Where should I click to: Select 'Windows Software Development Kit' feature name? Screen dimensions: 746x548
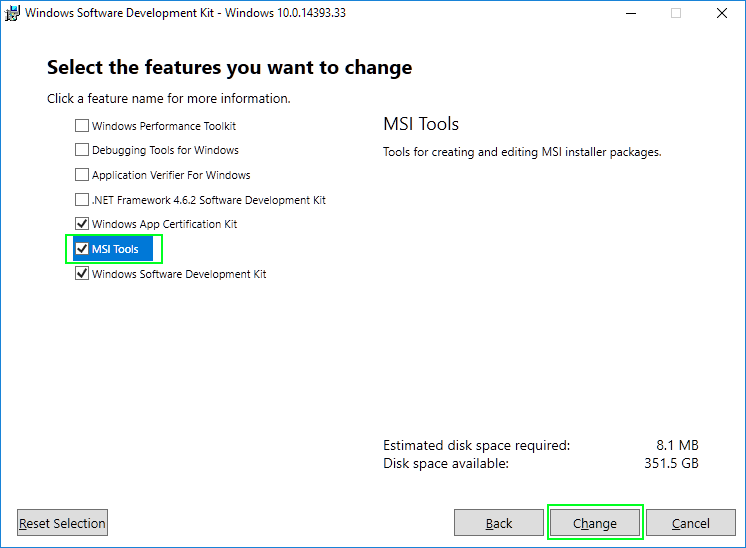pos(179,274)
